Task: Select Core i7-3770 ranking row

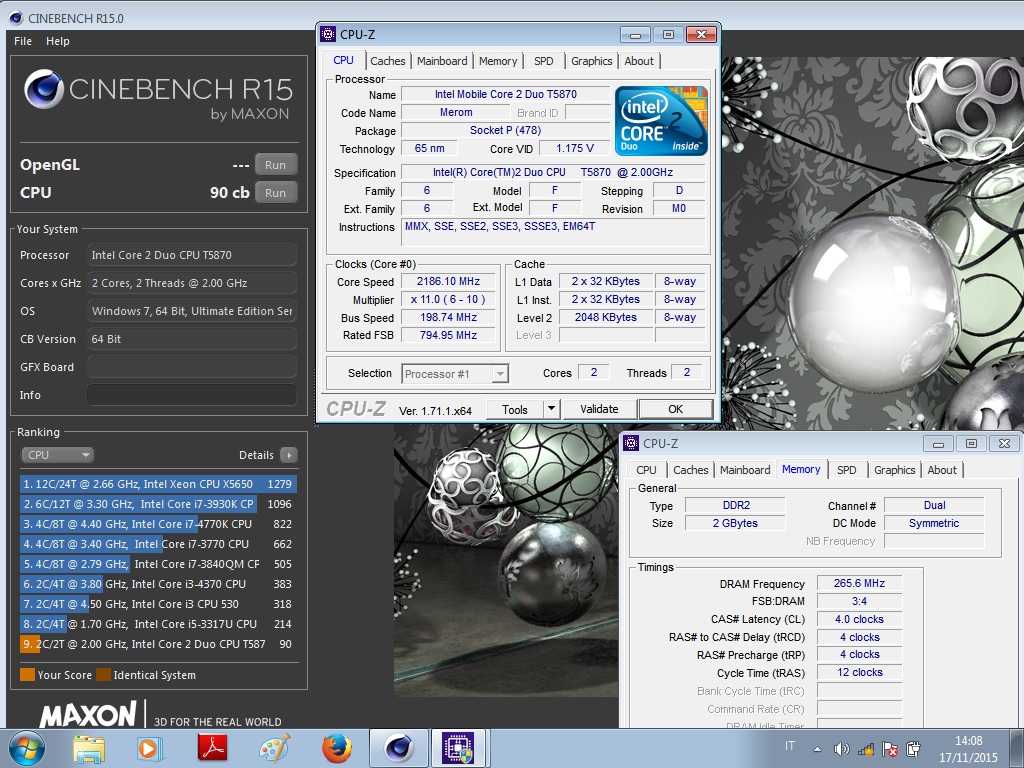Action: 159,544
